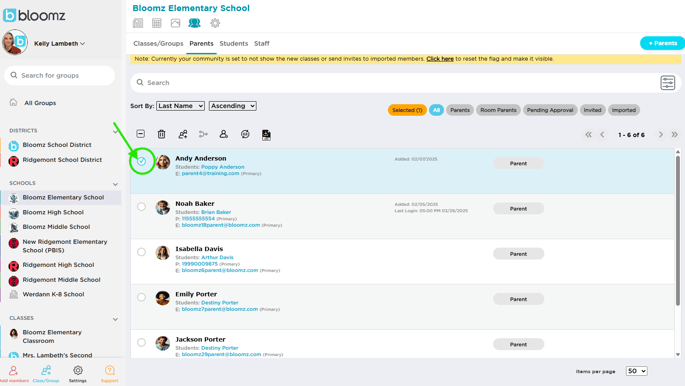Open the posts feed icon under school title
Viewport: 685px width, 386px height.
point(138,23)
